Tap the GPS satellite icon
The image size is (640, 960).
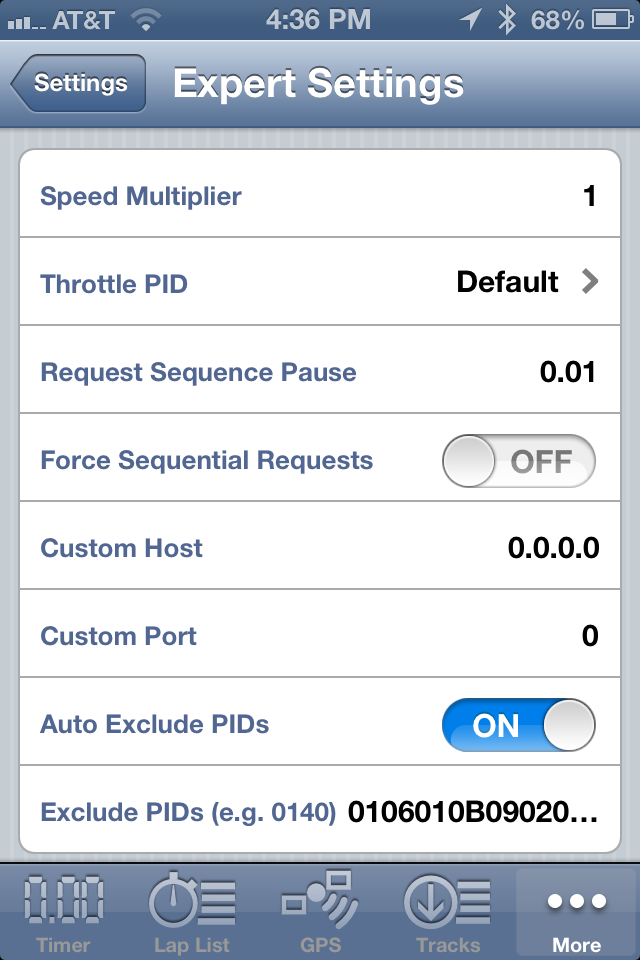[x=320, y=899]
